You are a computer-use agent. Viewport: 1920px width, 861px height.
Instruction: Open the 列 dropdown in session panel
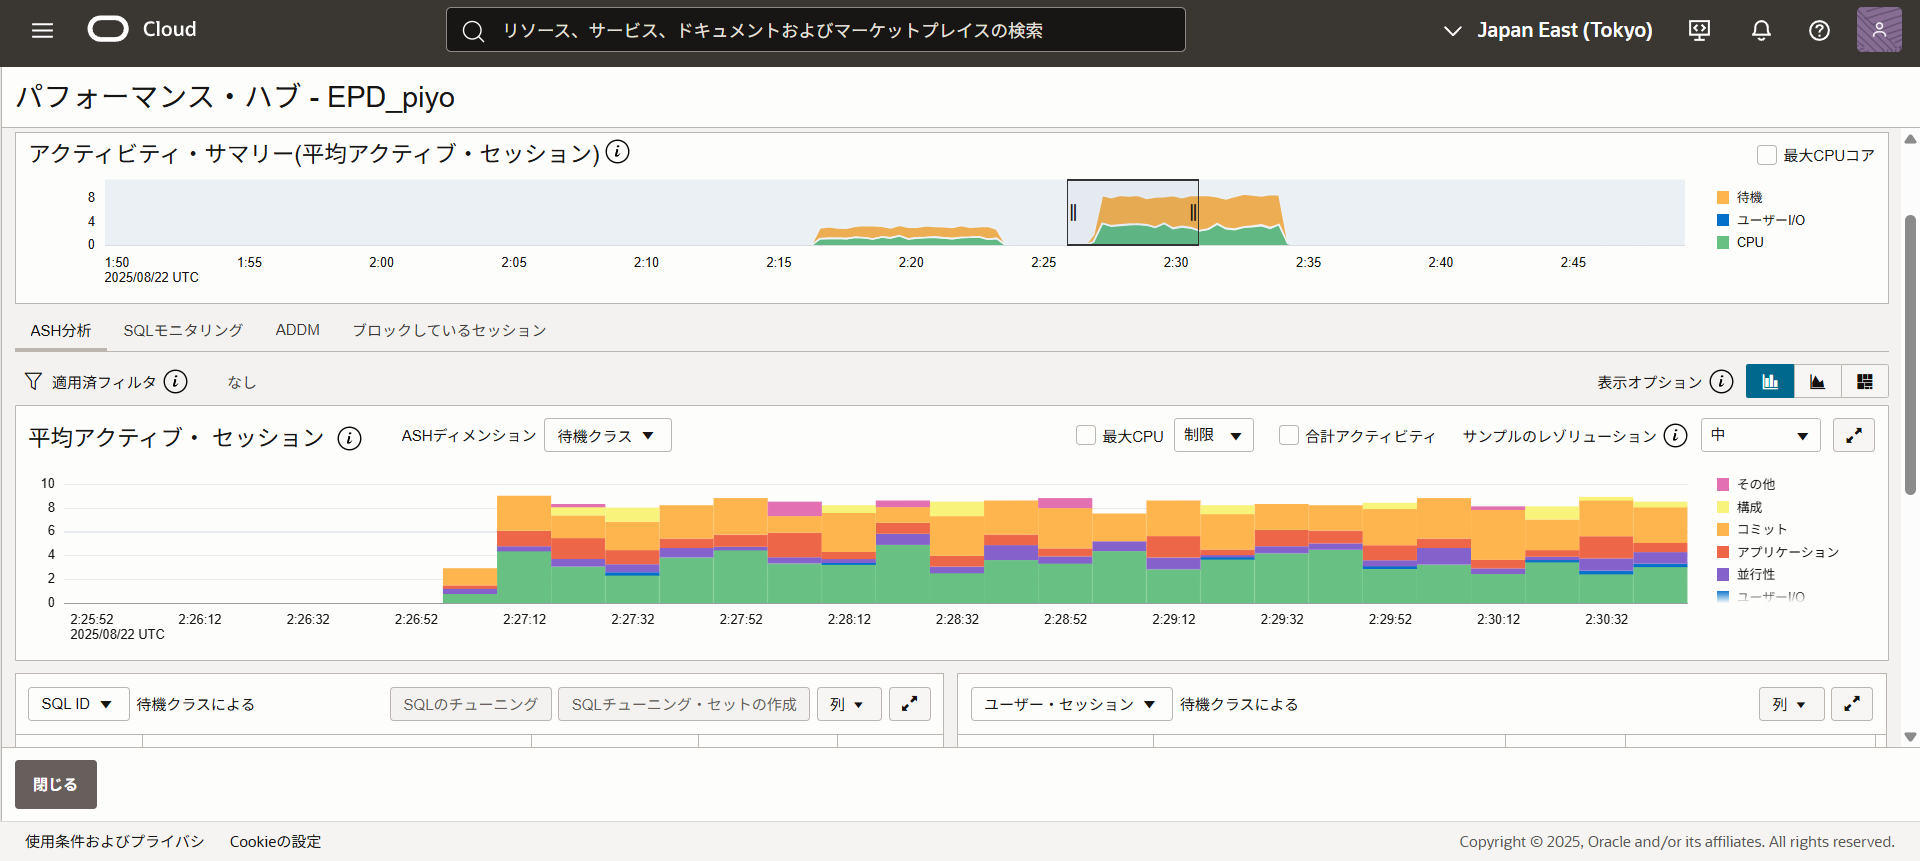coord(1791,704)
